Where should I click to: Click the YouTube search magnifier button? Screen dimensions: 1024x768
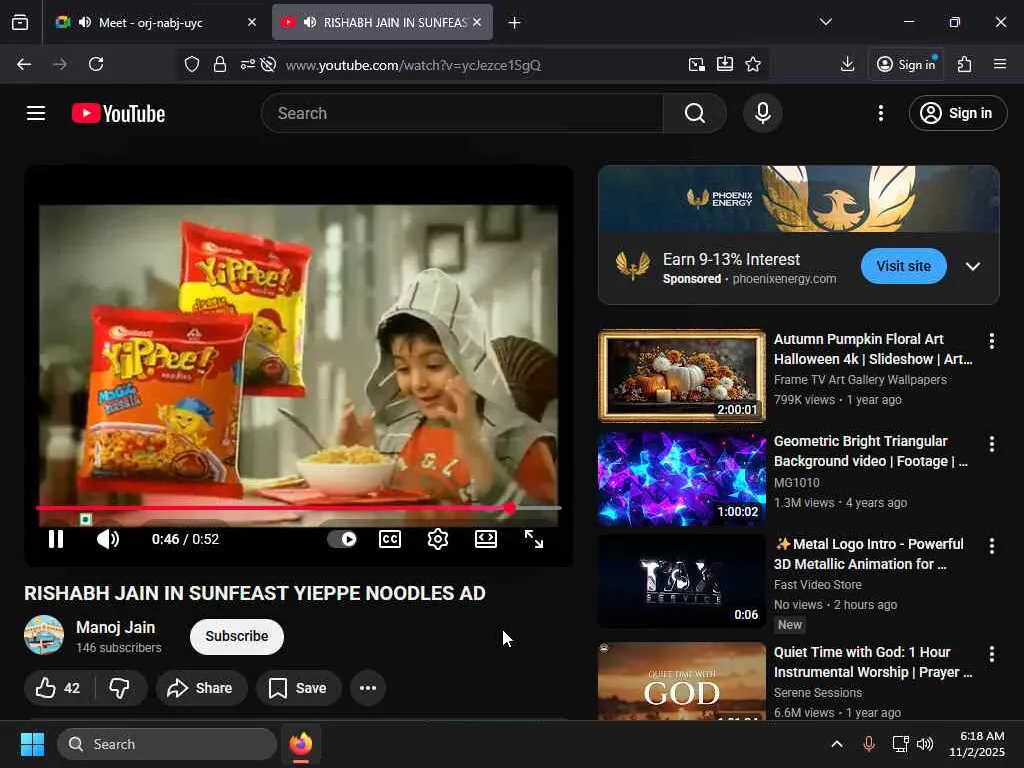(x=695, y=114)
